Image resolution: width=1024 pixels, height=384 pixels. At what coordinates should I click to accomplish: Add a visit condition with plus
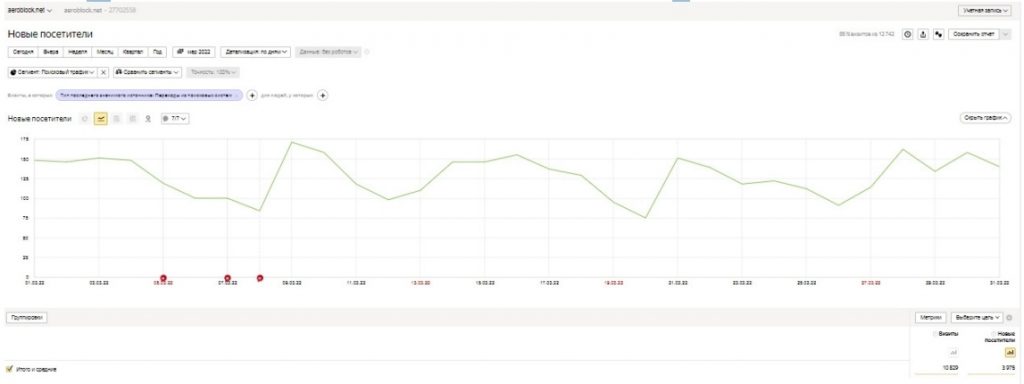click(253, 95)
